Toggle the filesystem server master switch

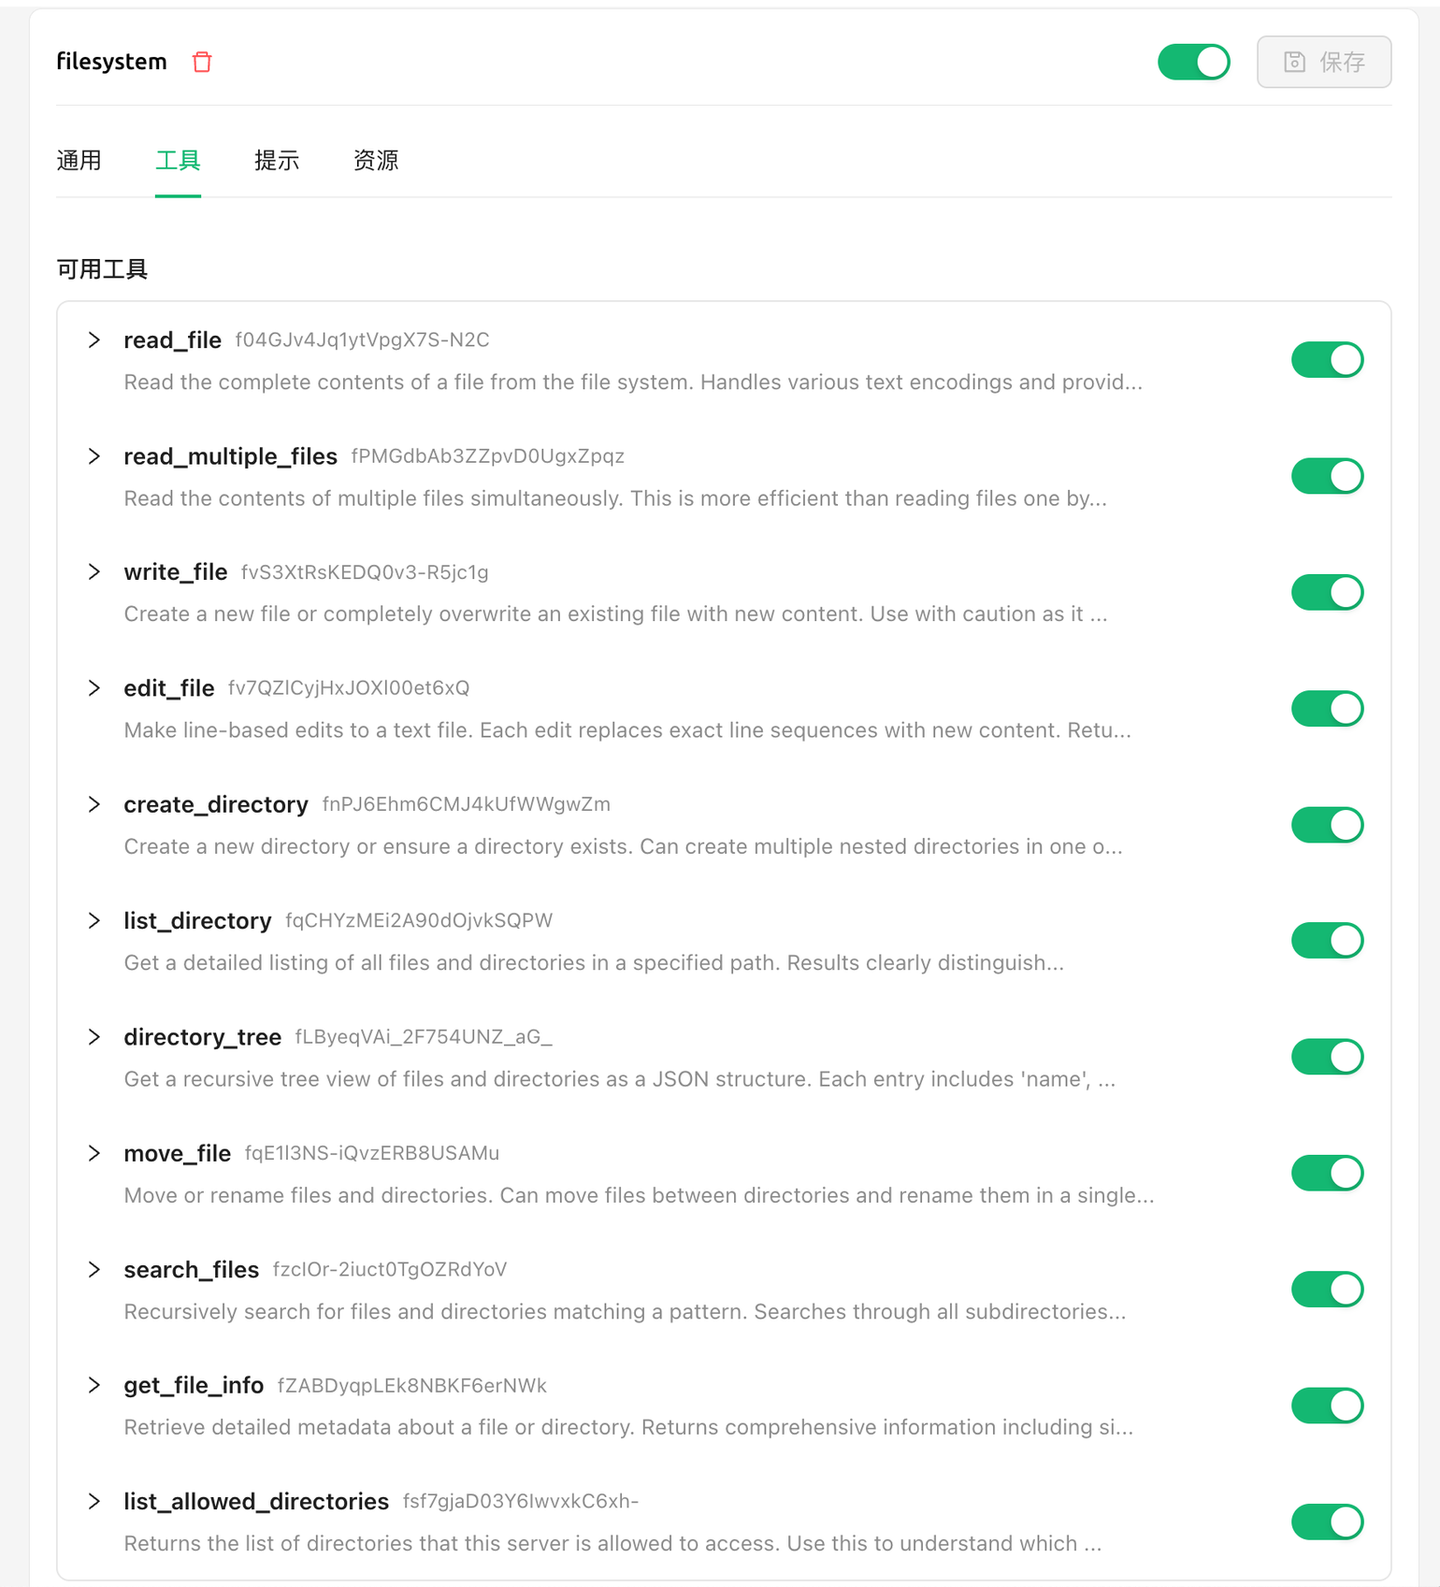click(1193, 62)
